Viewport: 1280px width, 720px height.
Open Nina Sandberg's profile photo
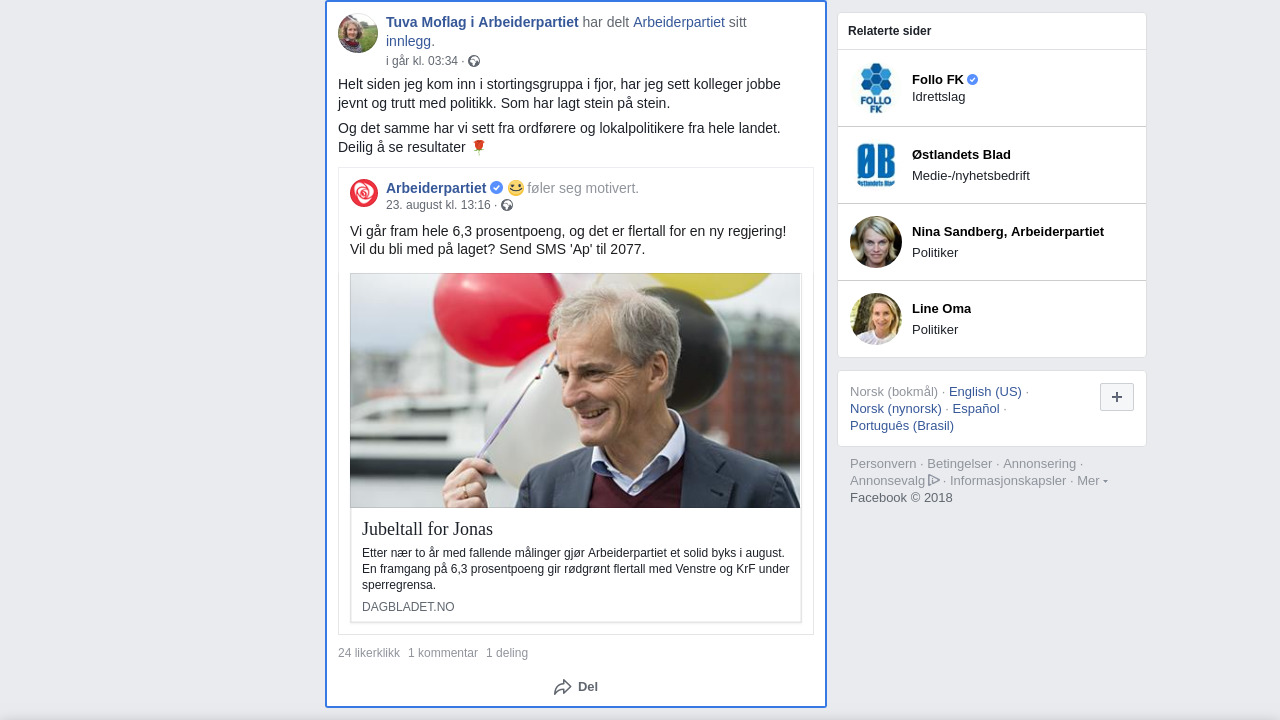[876, 242]
